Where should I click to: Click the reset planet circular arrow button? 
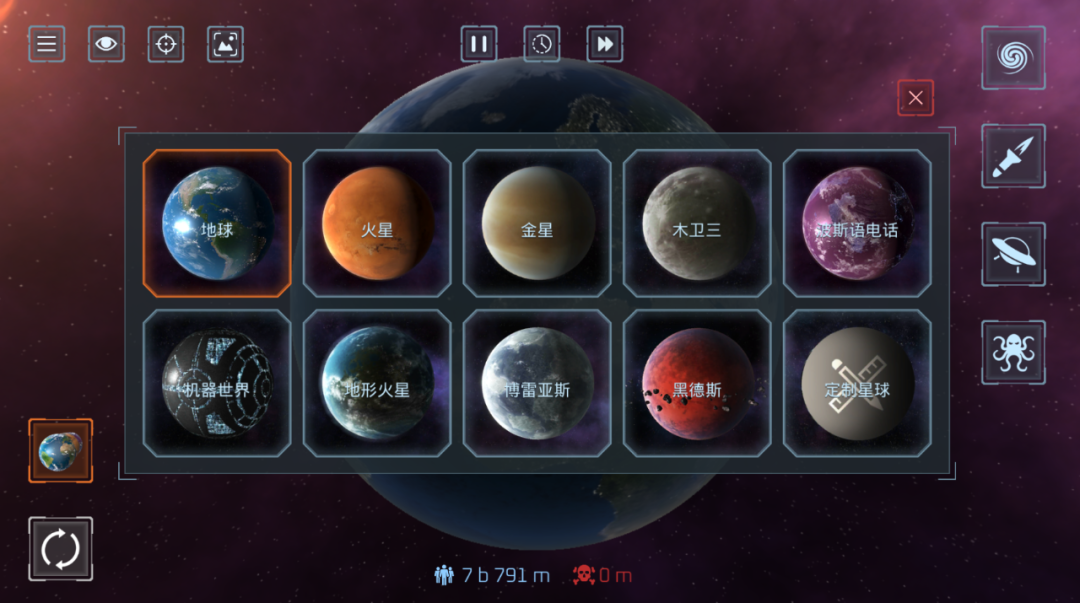[x=61, y=549]
